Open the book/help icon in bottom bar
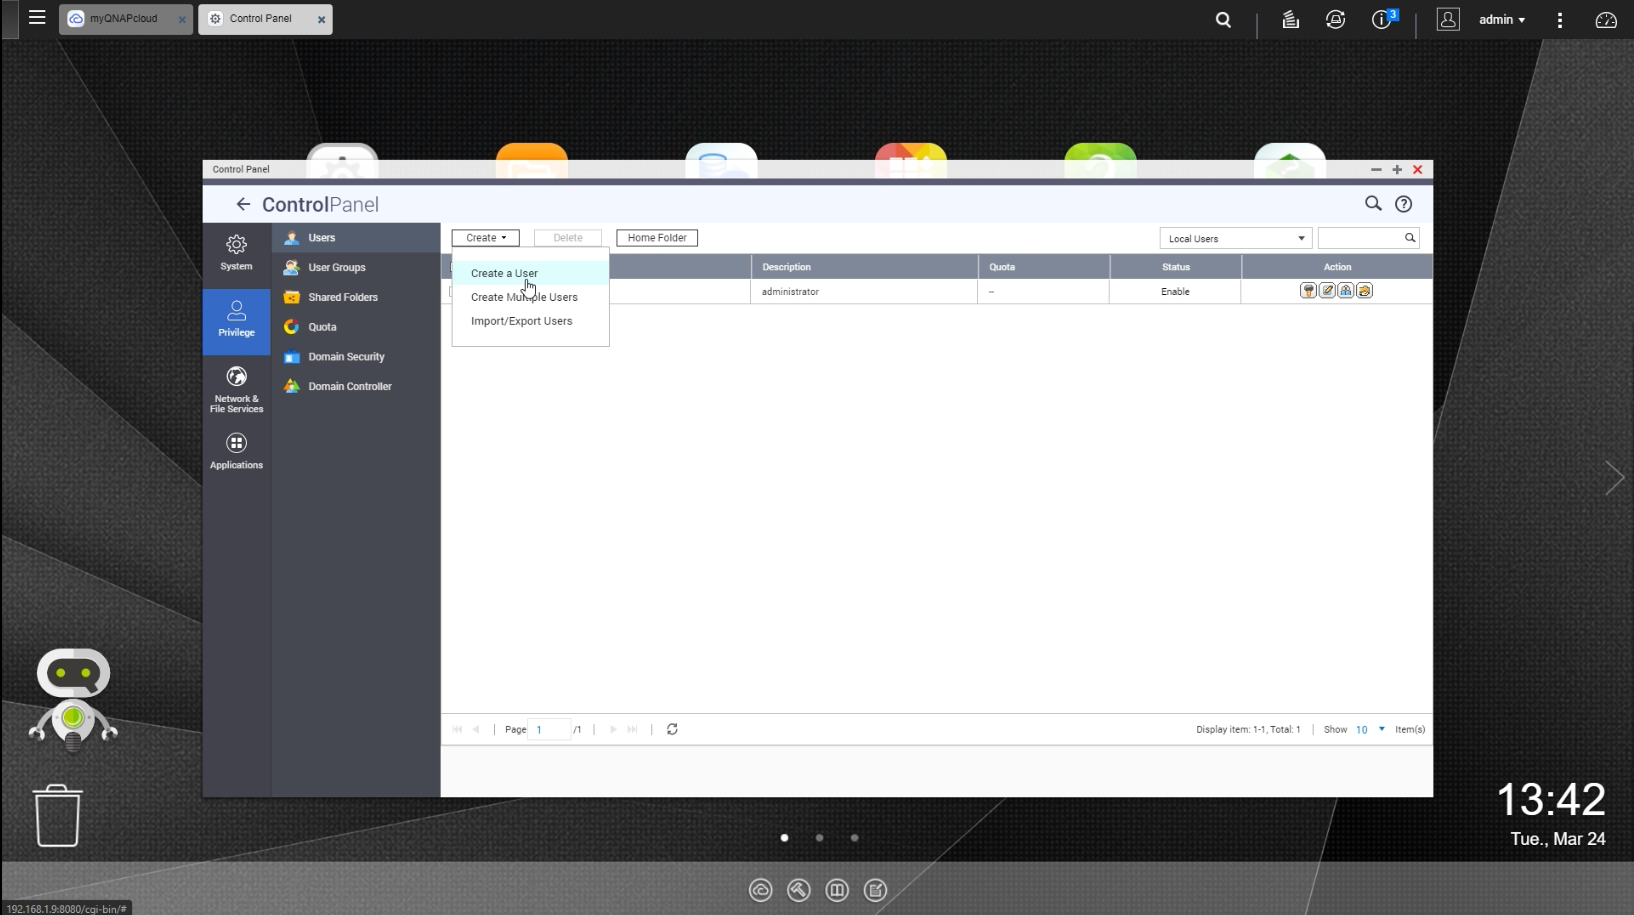Screen dimensions: 1634x915 pos(837,890)
